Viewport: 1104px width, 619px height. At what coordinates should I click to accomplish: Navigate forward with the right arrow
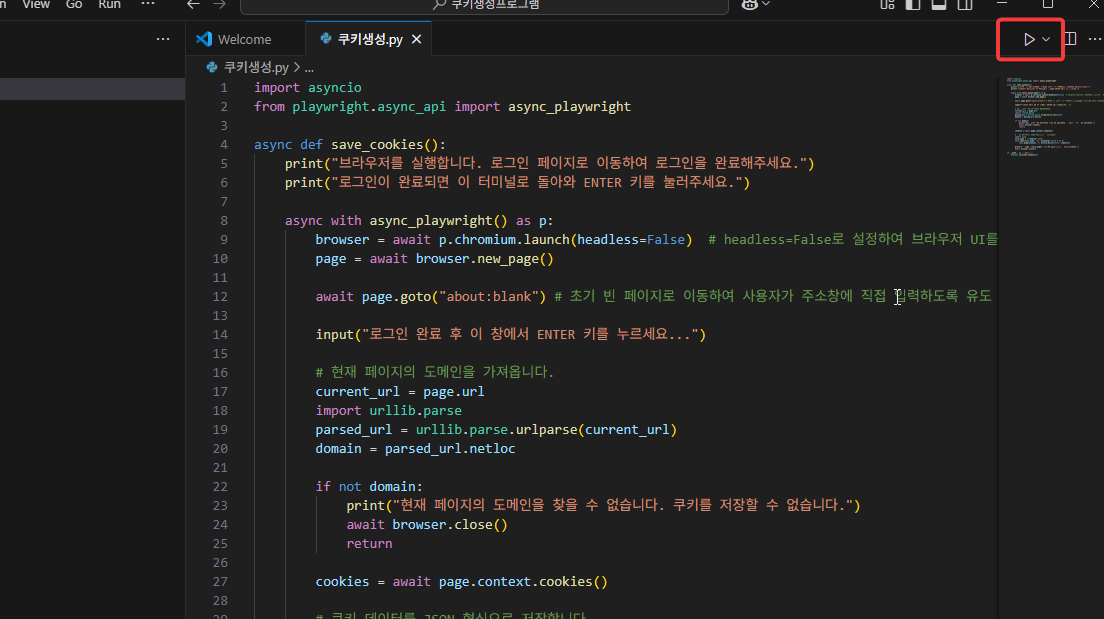tap(218, 5)
